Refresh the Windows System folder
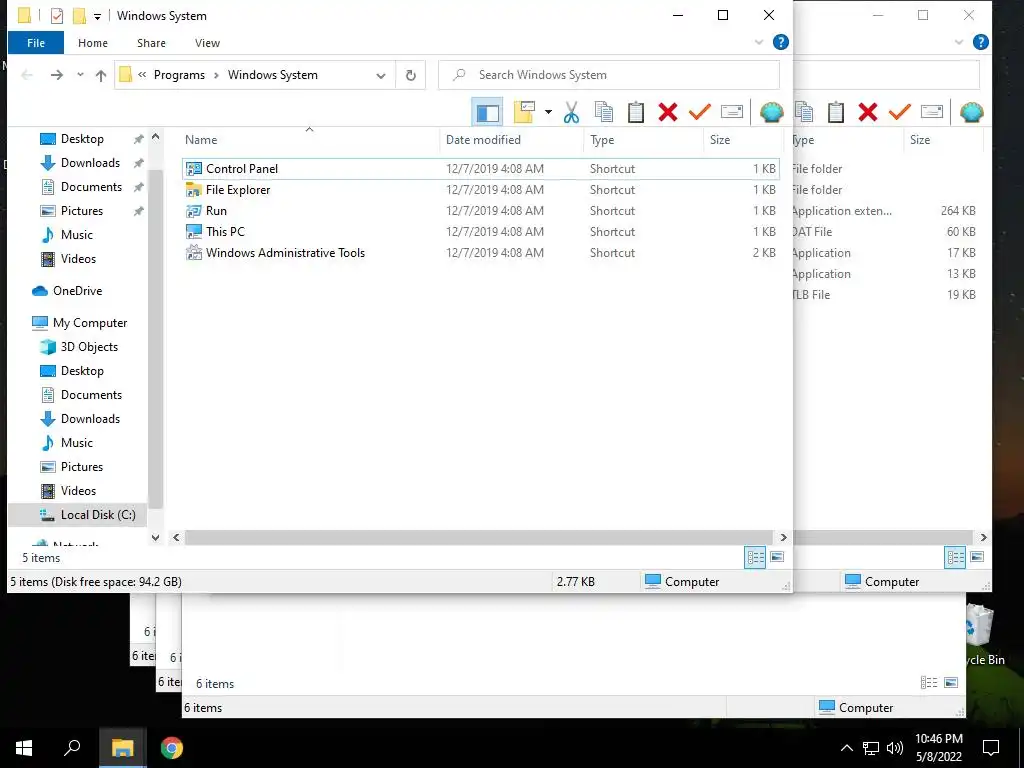 click(410, 75)
